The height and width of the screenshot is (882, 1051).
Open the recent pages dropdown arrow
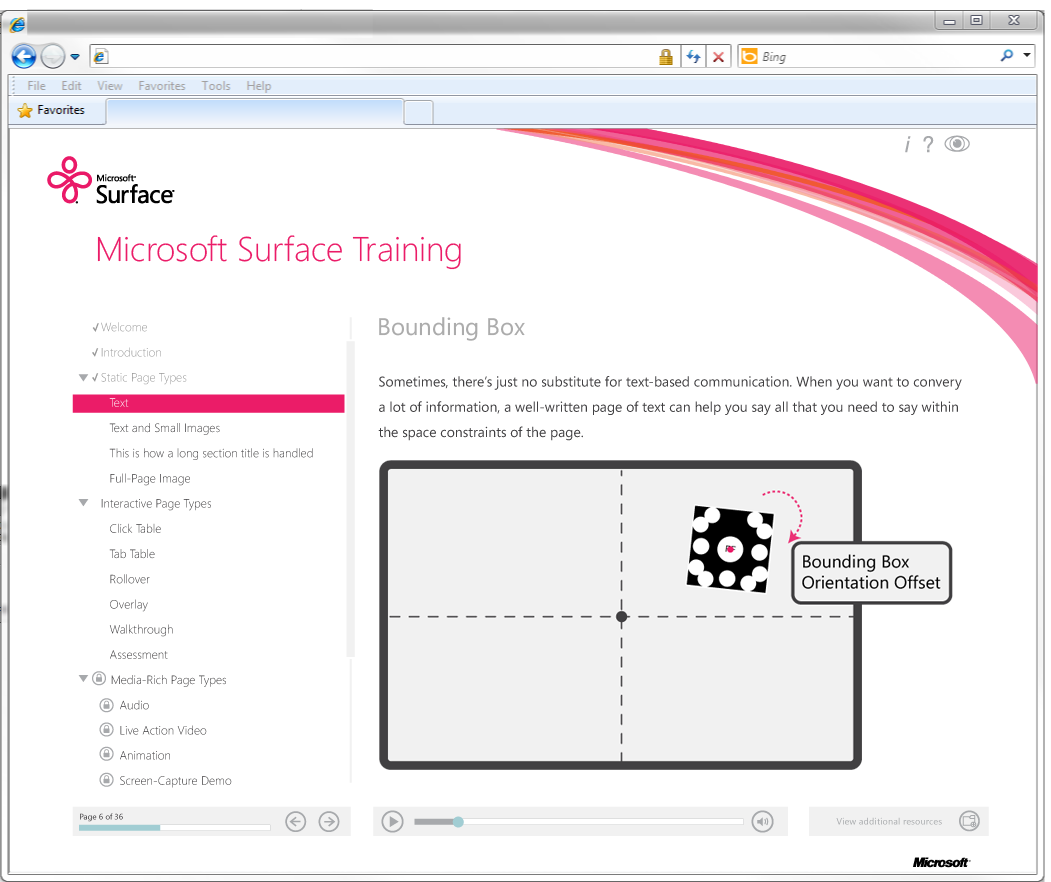point(75,57)
